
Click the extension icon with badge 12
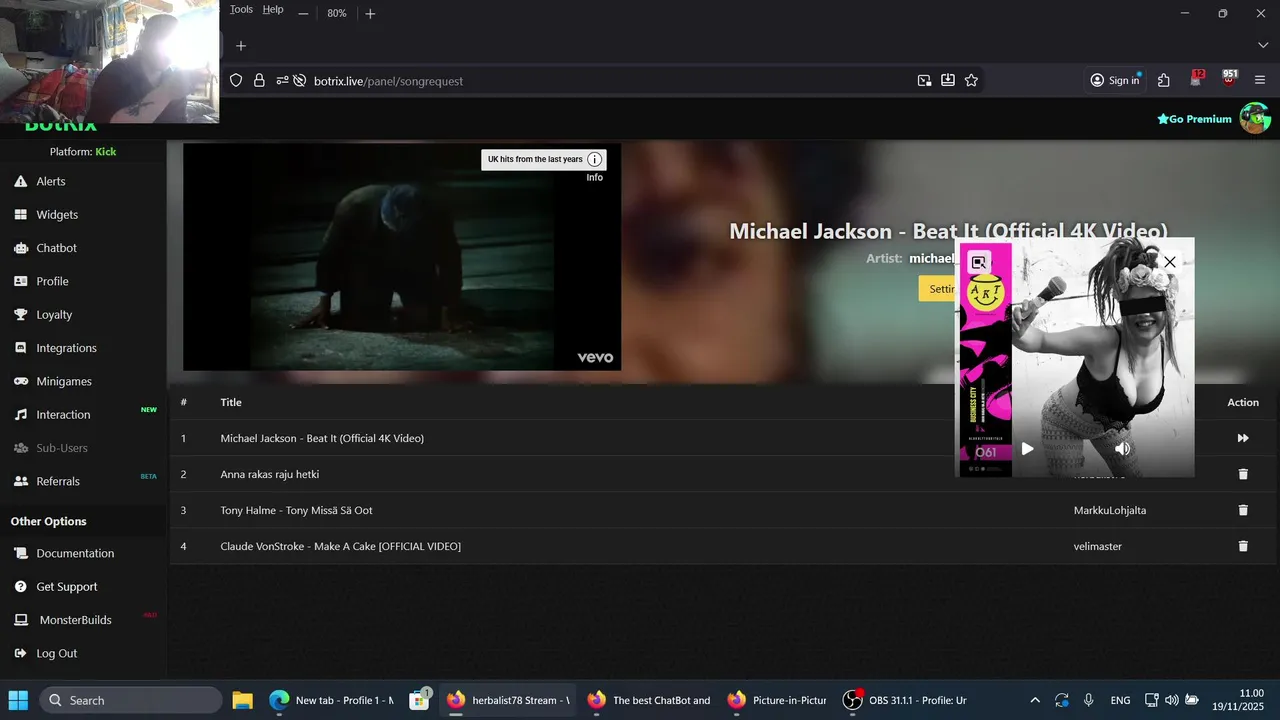click(1197, 79)
